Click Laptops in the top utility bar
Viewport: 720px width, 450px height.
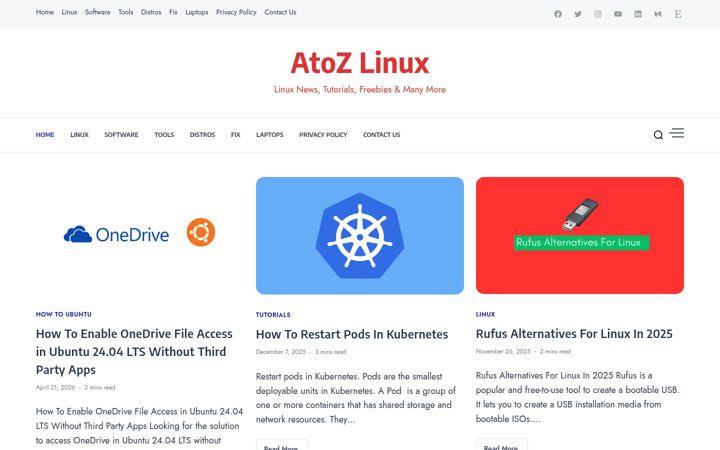(197, 12)
